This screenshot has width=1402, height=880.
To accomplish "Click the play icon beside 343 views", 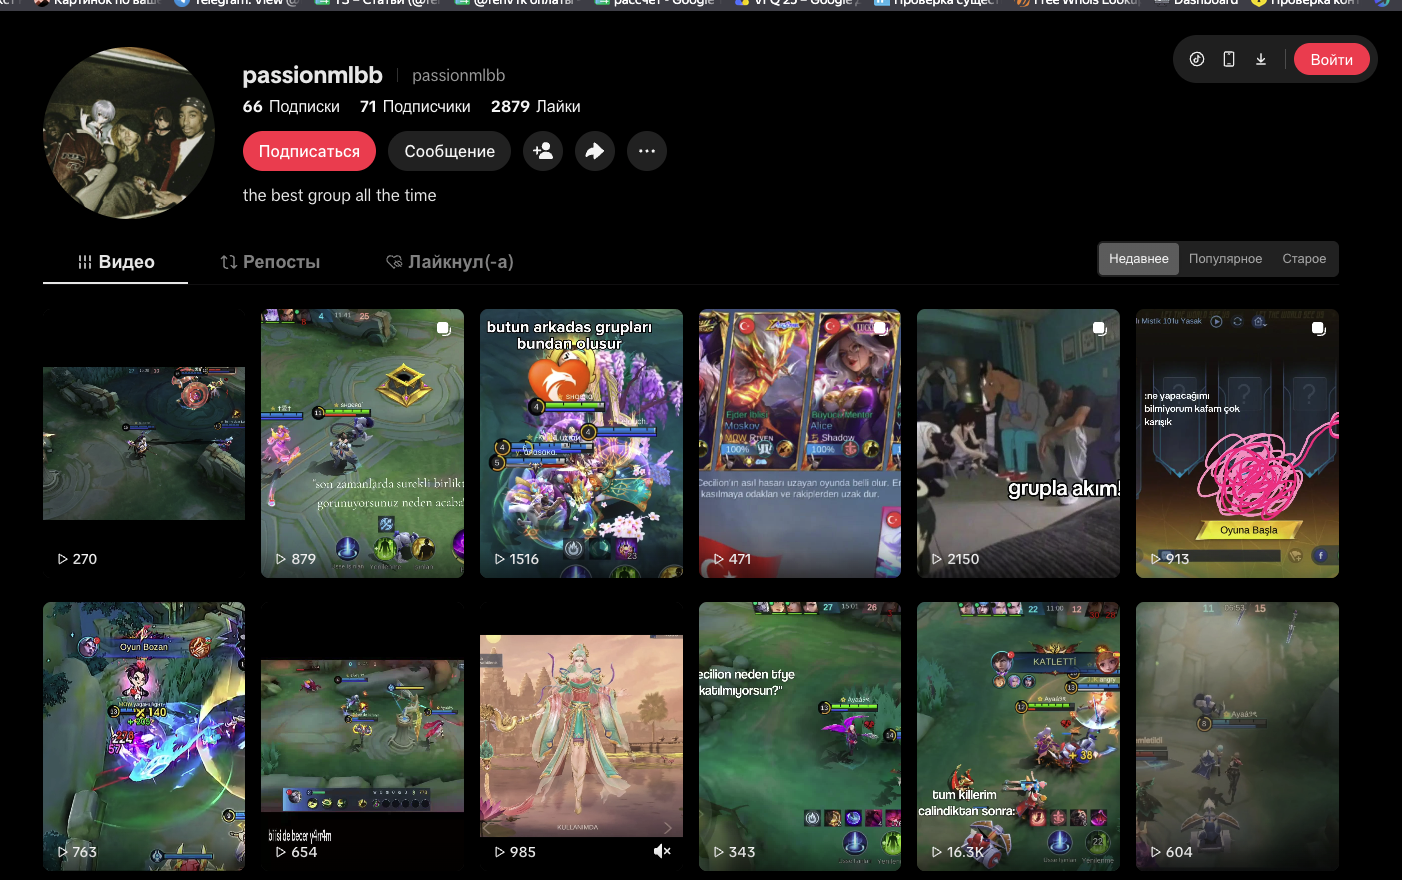I will tap(719, 852).
